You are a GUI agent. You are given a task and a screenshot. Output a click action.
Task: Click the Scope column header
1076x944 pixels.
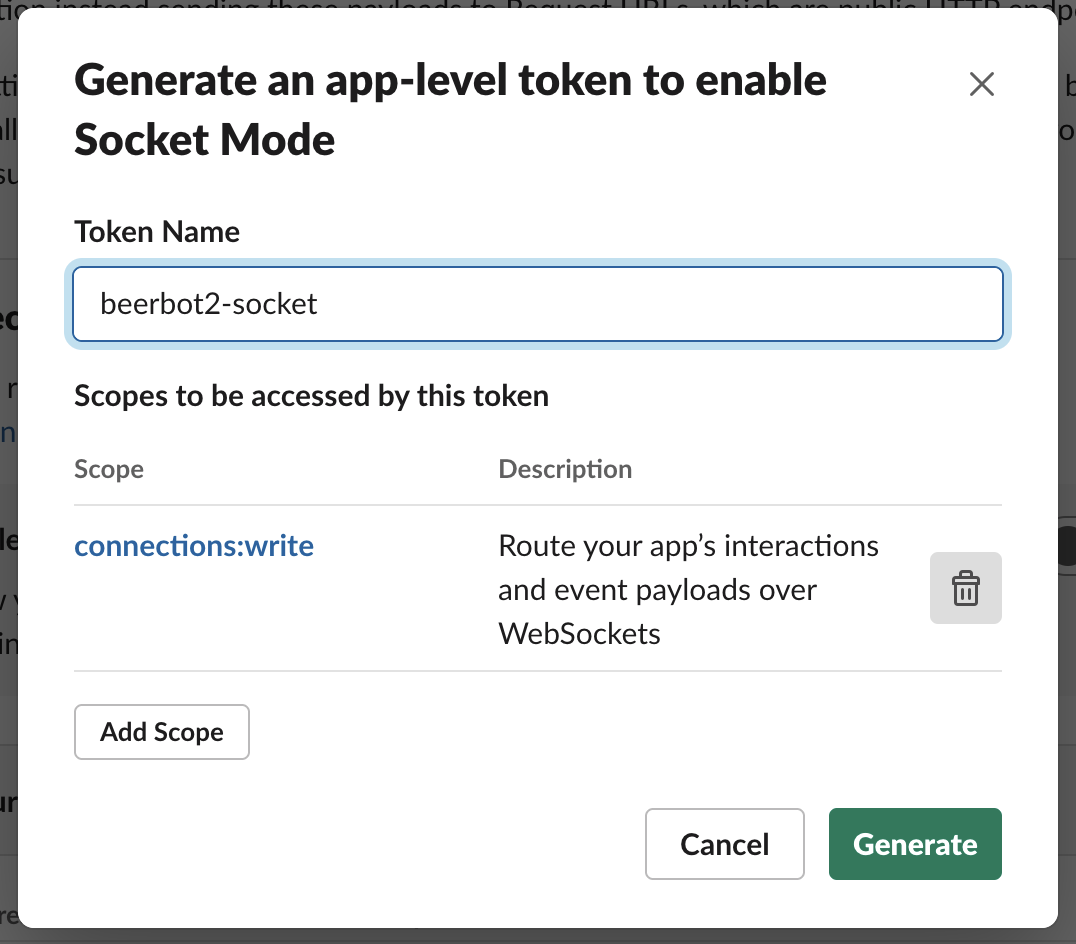(x=109, y=469)
